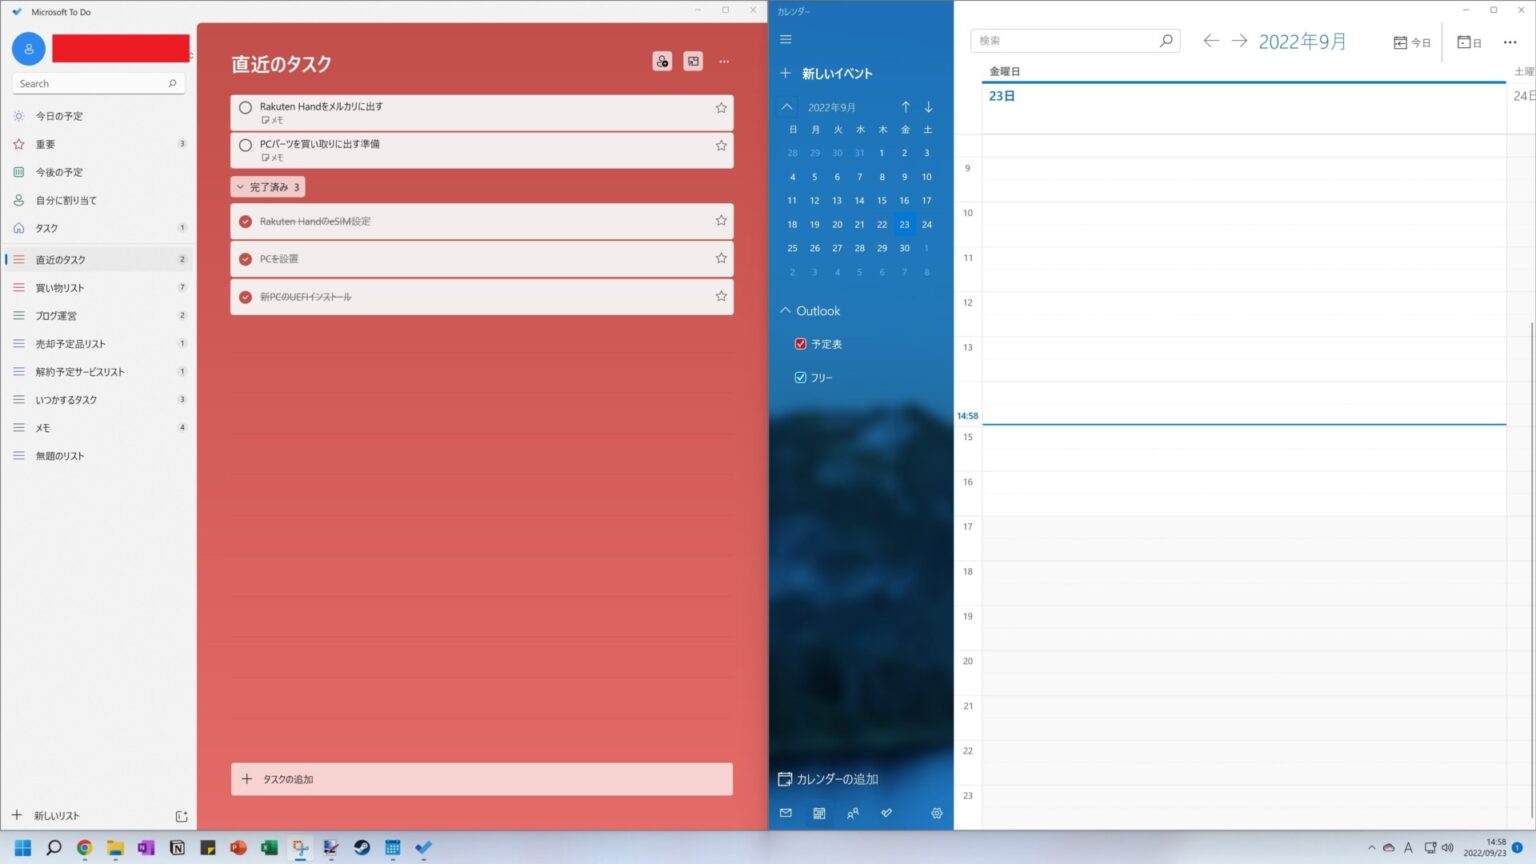The width and height of the screenshot is (1536, 864).
Task: Click the hamburger menu icon in Calendar
Action: (786, 39)
